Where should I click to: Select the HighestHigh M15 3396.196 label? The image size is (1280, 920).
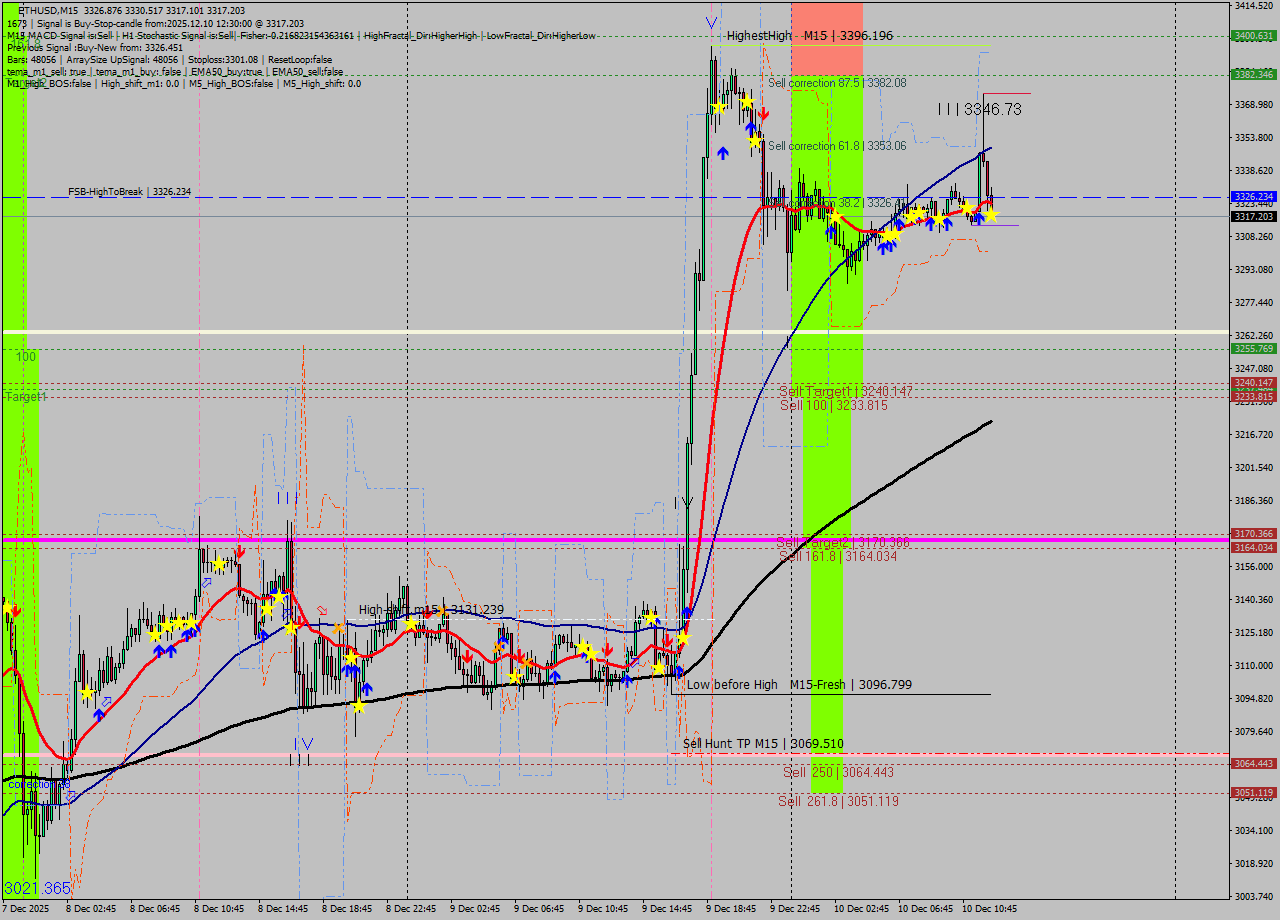pyautogui.click(x=809, y=36)
